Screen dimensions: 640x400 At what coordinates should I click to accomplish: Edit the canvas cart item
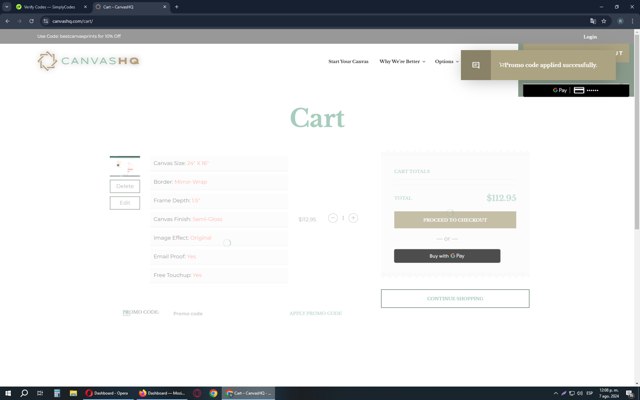(x=125, y=203)
